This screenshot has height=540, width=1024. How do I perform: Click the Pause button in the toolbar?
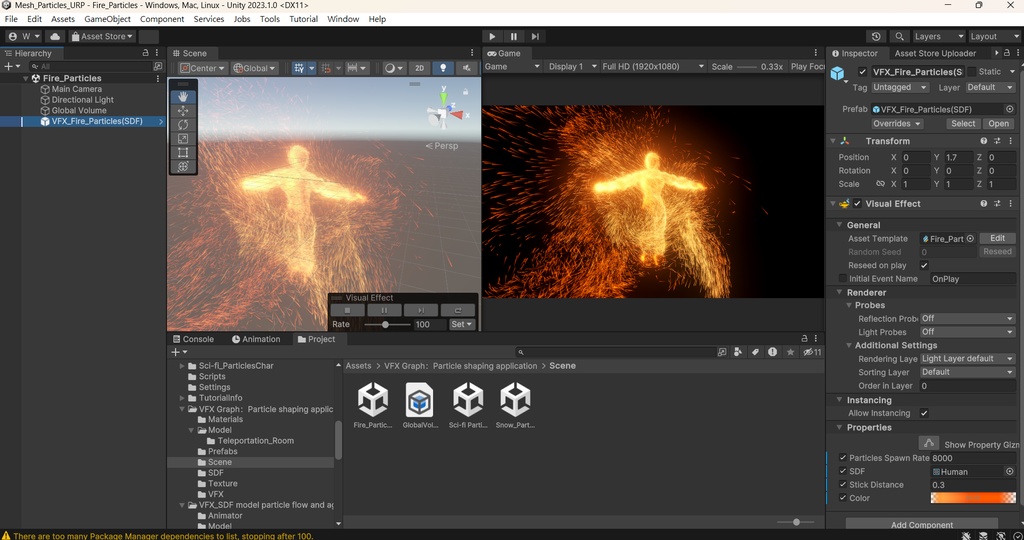click(x=514, y=37)
